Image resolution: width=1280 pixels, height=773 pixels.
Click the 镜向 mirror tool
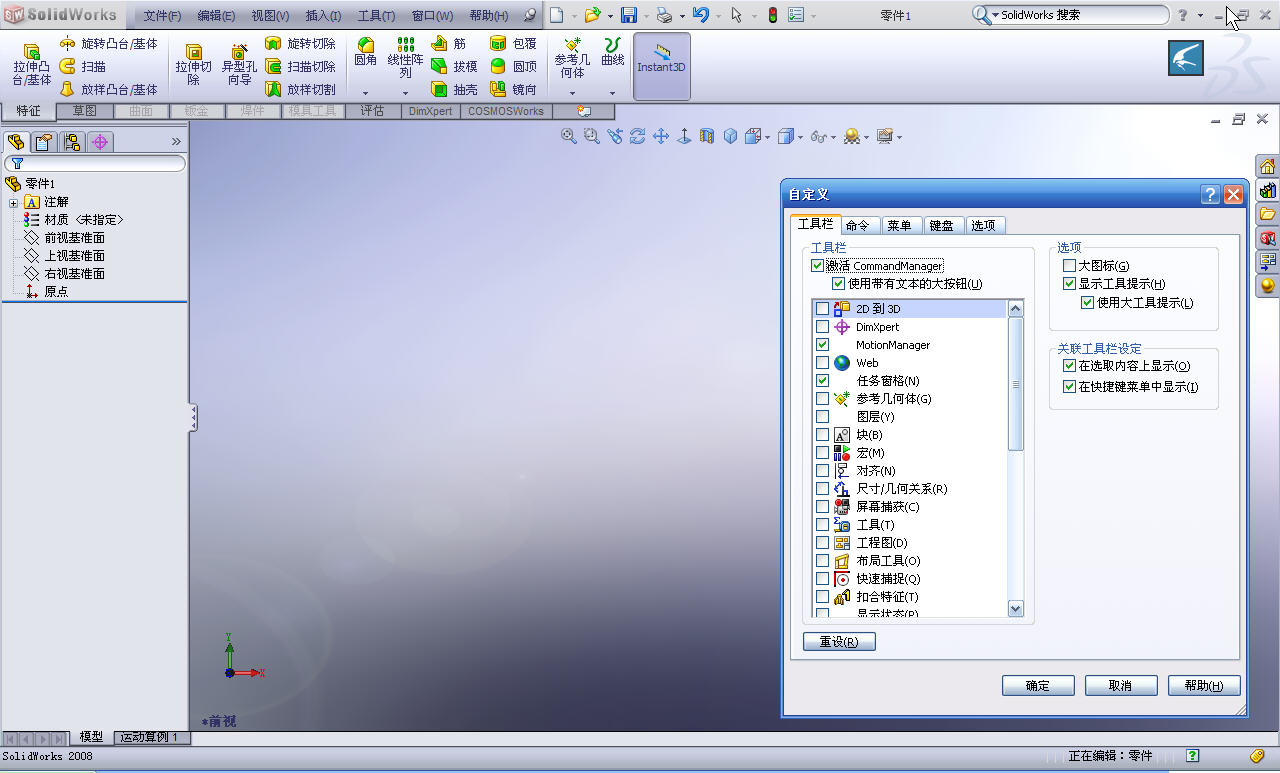click(x=513, y=90)
